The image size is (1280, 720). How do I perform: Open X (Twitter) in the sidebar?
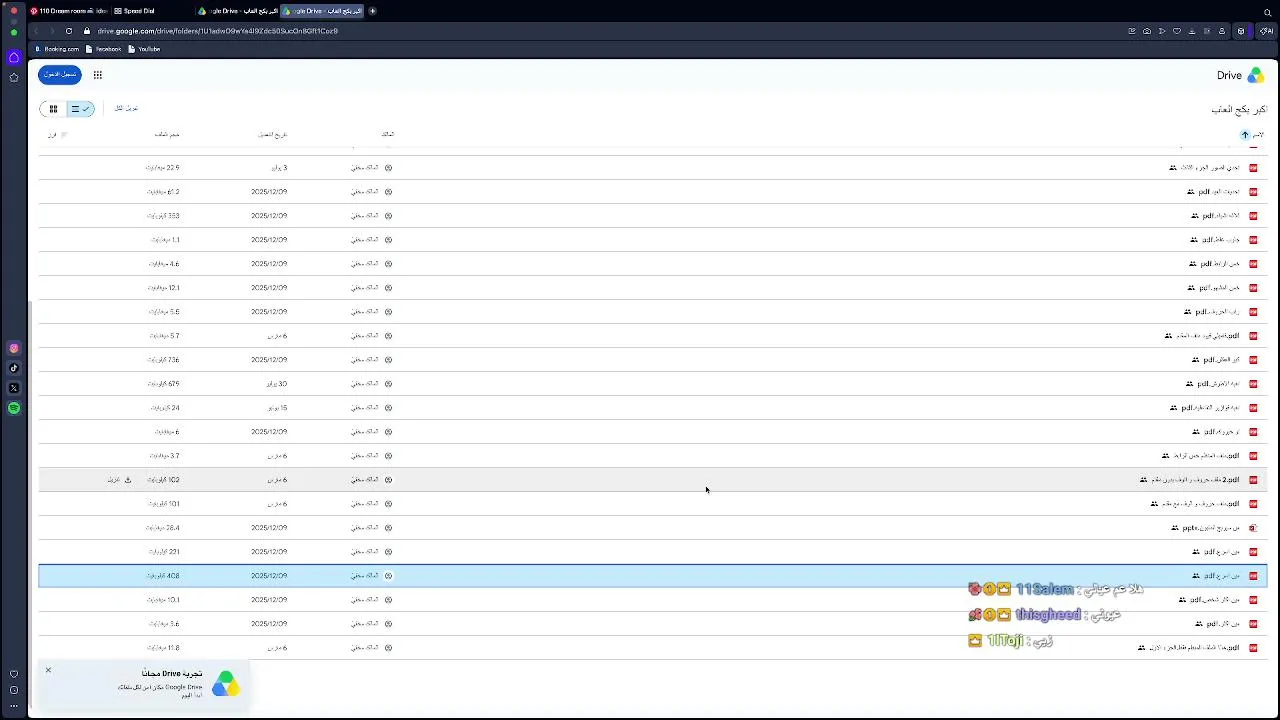point(14,388)
